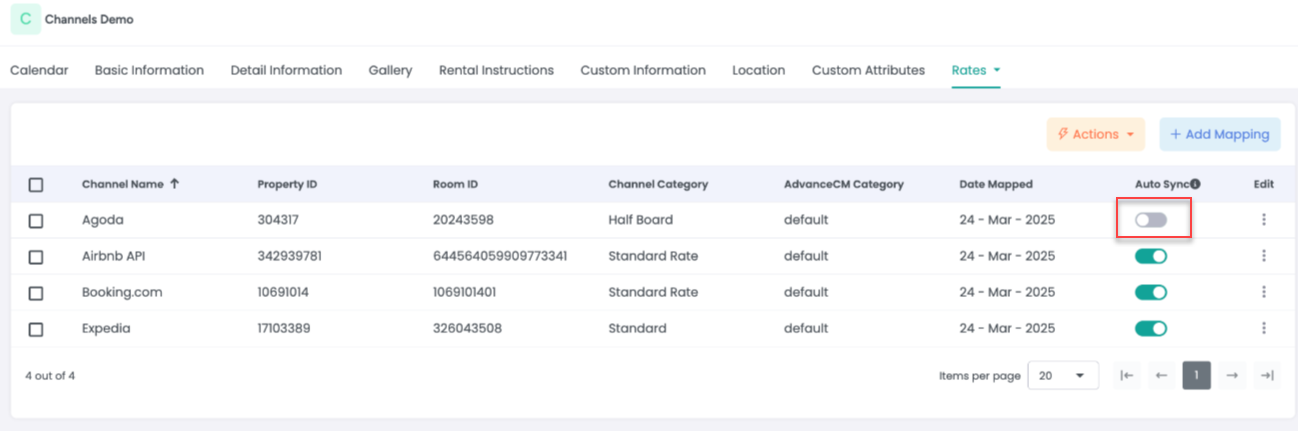Click the Add Mapping button
1298x431 pixels.
pos(1219,134)
